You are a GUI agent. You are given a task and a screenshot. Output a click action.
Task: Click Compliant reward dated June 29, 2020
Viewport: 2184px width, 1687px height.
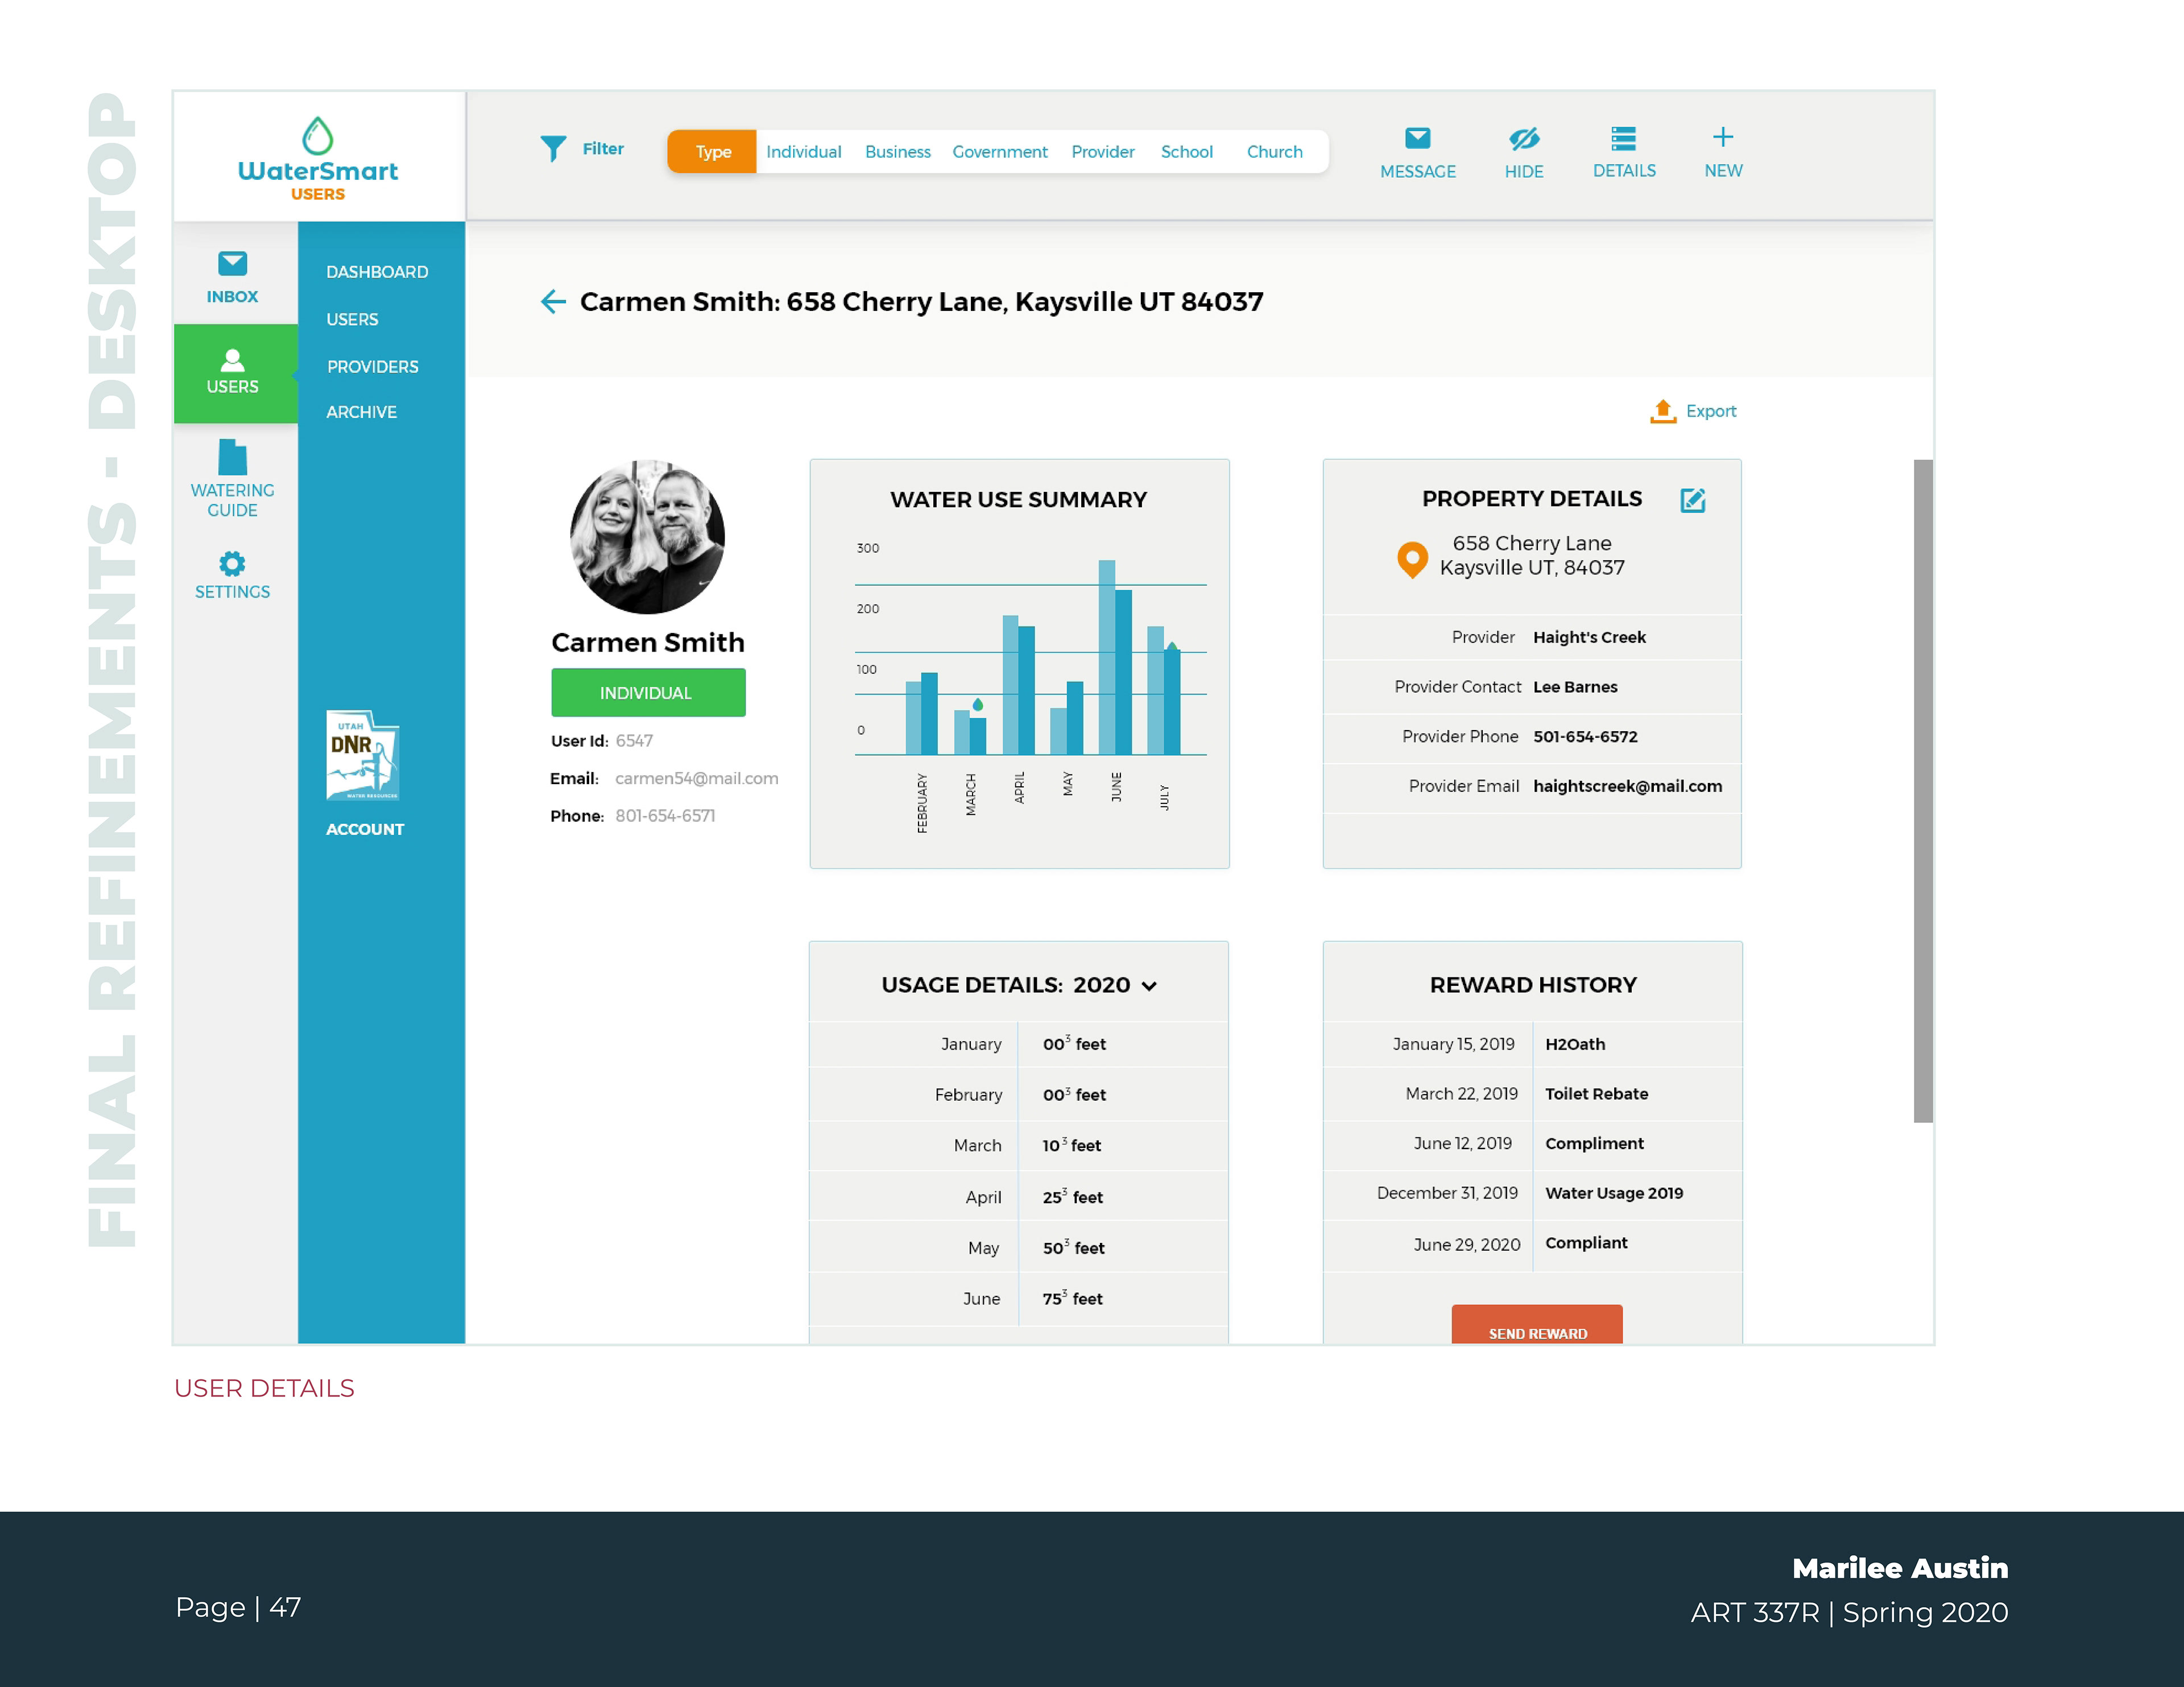tap(1586, 1243)
